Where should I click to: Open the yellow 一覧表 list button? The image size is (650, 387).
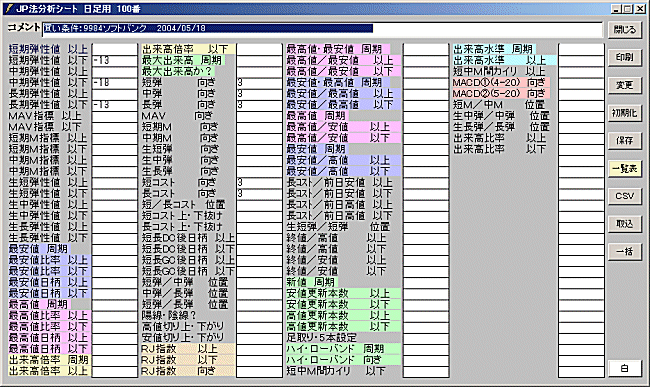(x=625, y=169)
